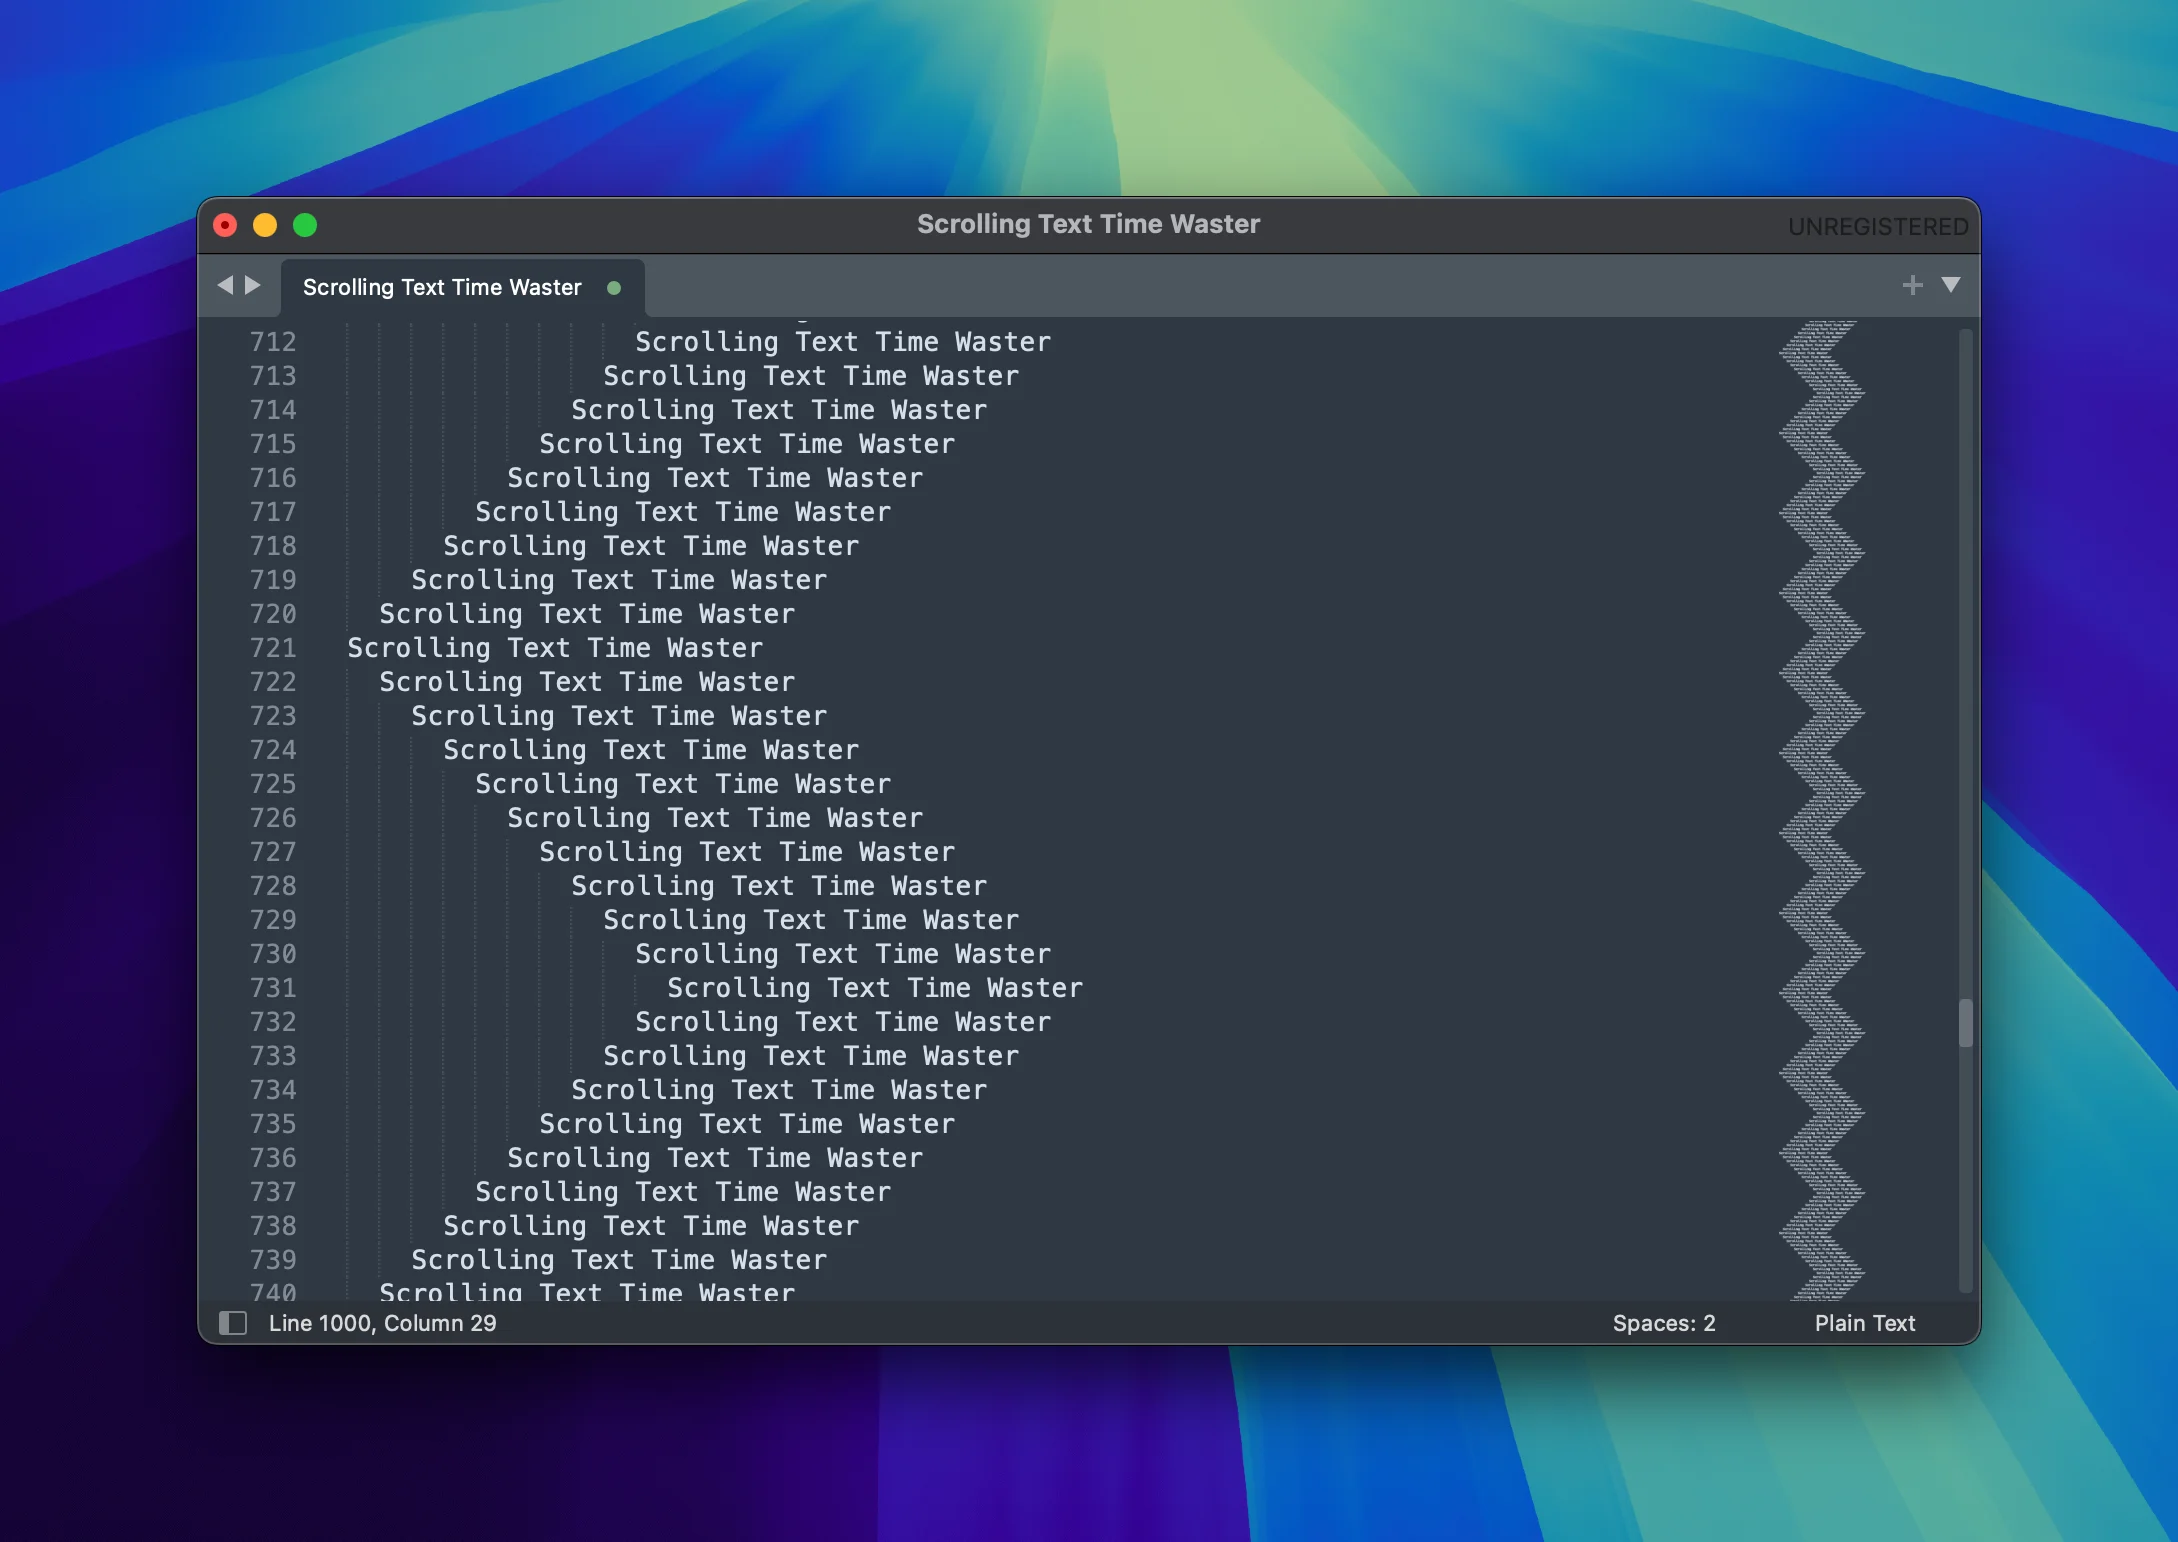Image resolution: width=2178 pixels, height=1542 pixels.
Task: Click the green unsaved-changes dot on the tab
Action: point(613,288)
